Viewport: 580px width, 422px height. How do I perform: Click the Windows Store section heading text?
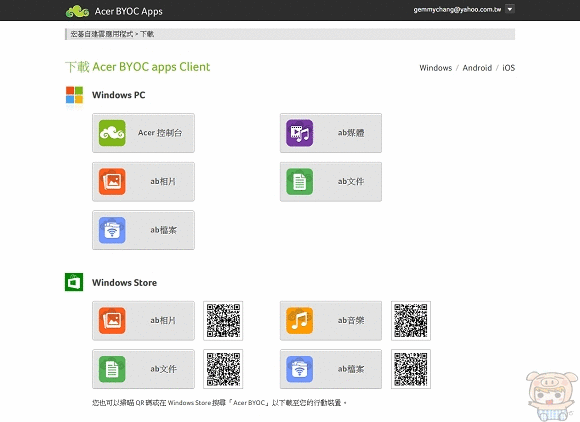[x=124, y=283]
